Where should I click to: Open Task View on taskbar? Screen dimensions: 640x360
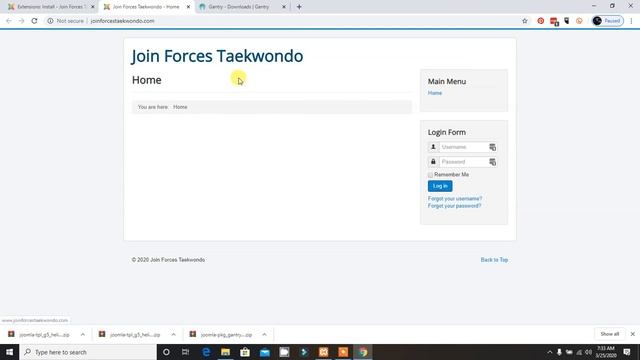[x=185, y=352]
